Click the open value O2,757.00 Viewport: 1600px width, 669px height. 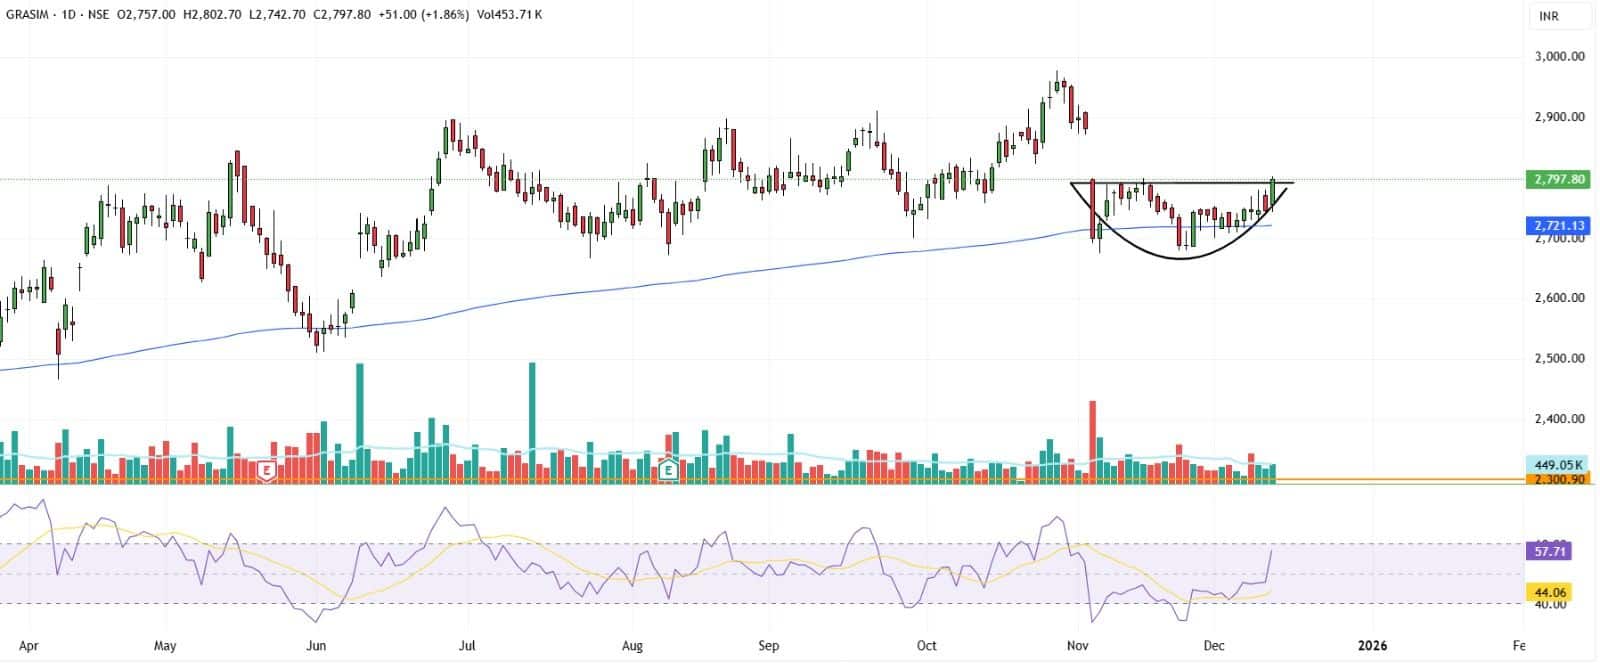tap(146, 15)
